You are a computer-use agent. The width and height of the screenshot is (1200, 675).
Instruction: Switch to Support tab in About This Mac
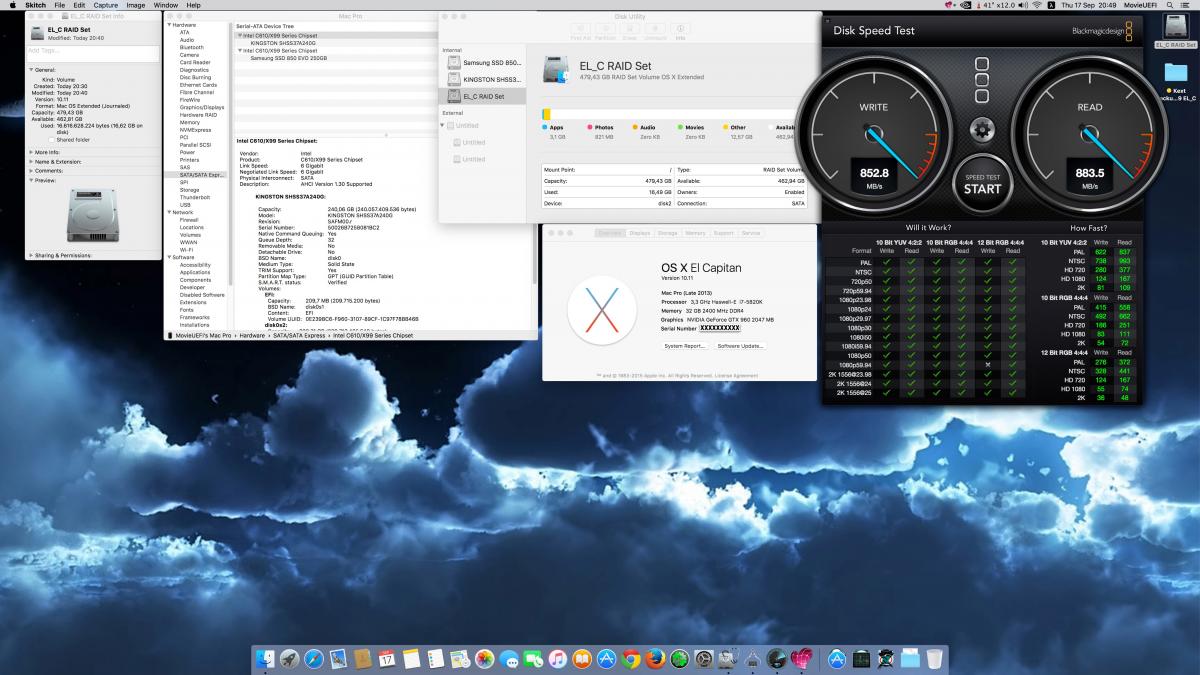(723, 232)
